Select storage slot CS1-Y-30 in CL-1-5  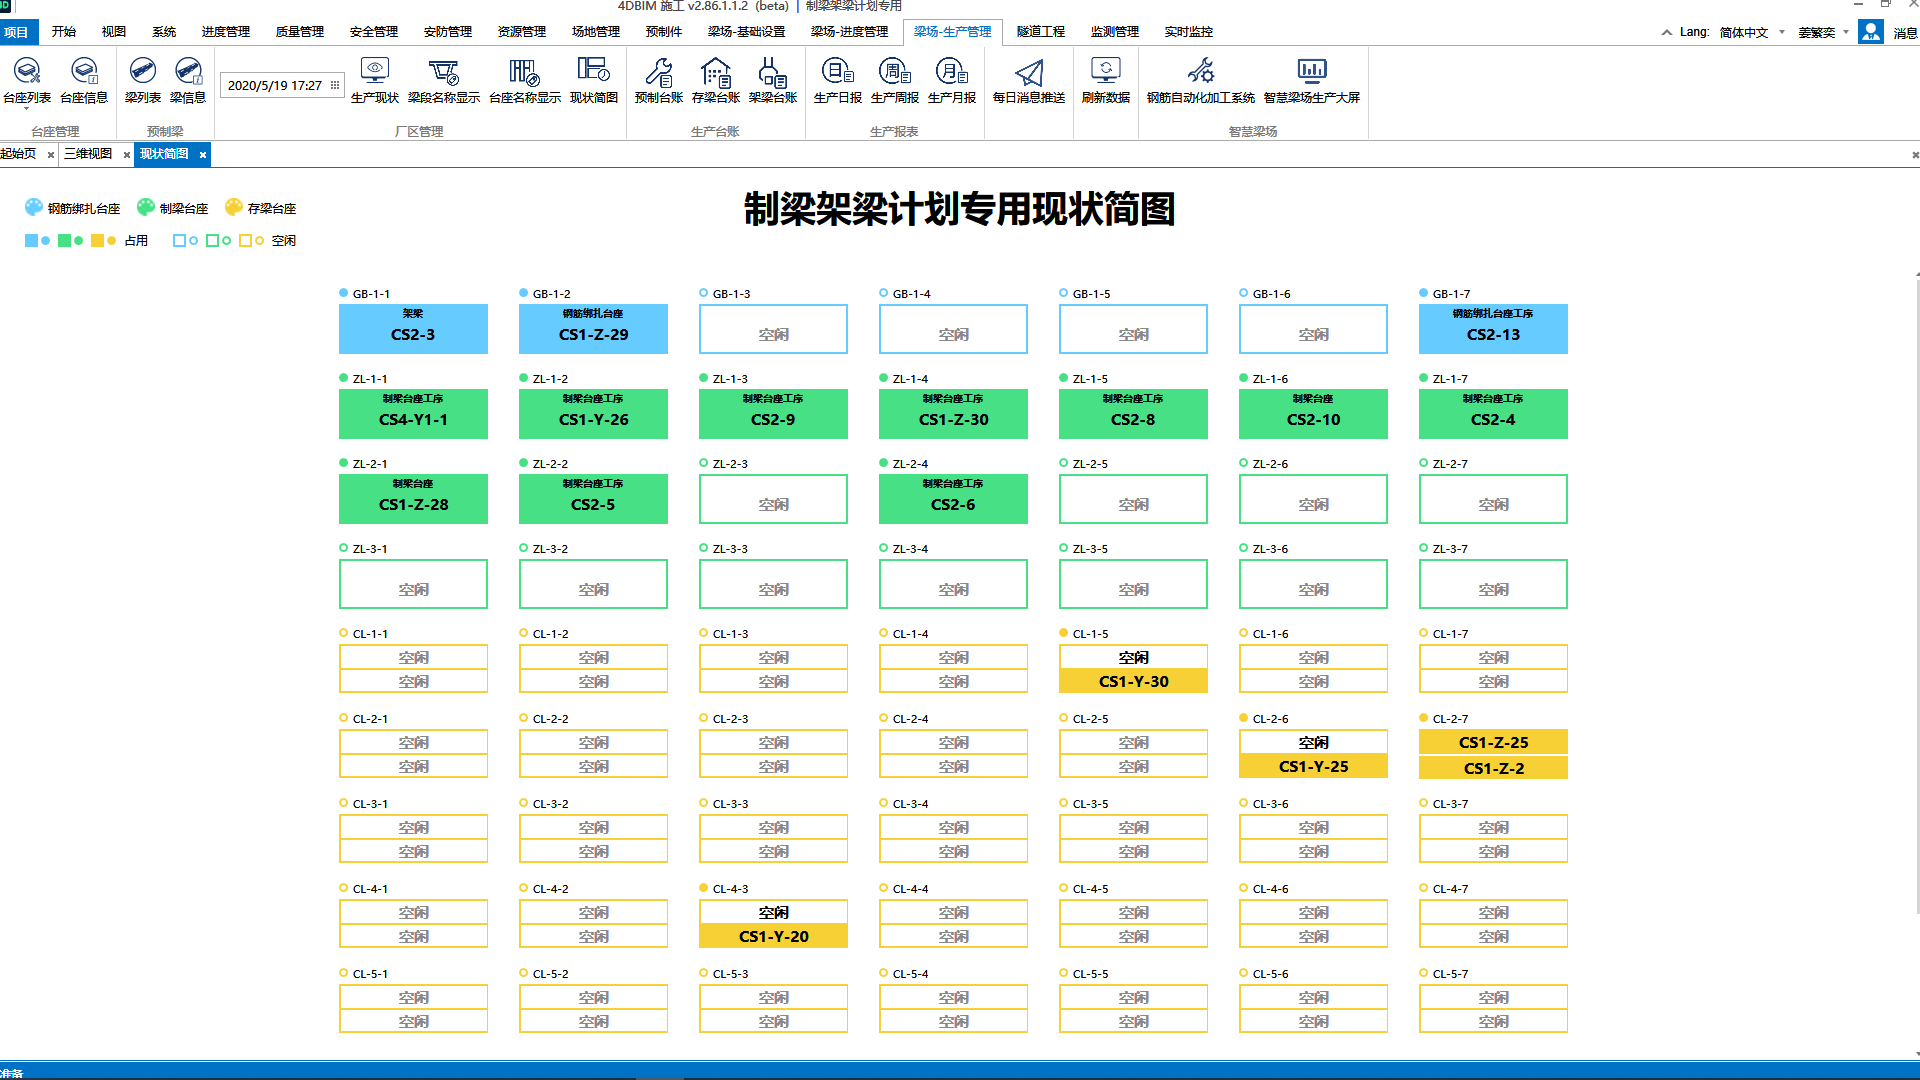tap(1133, 681)
